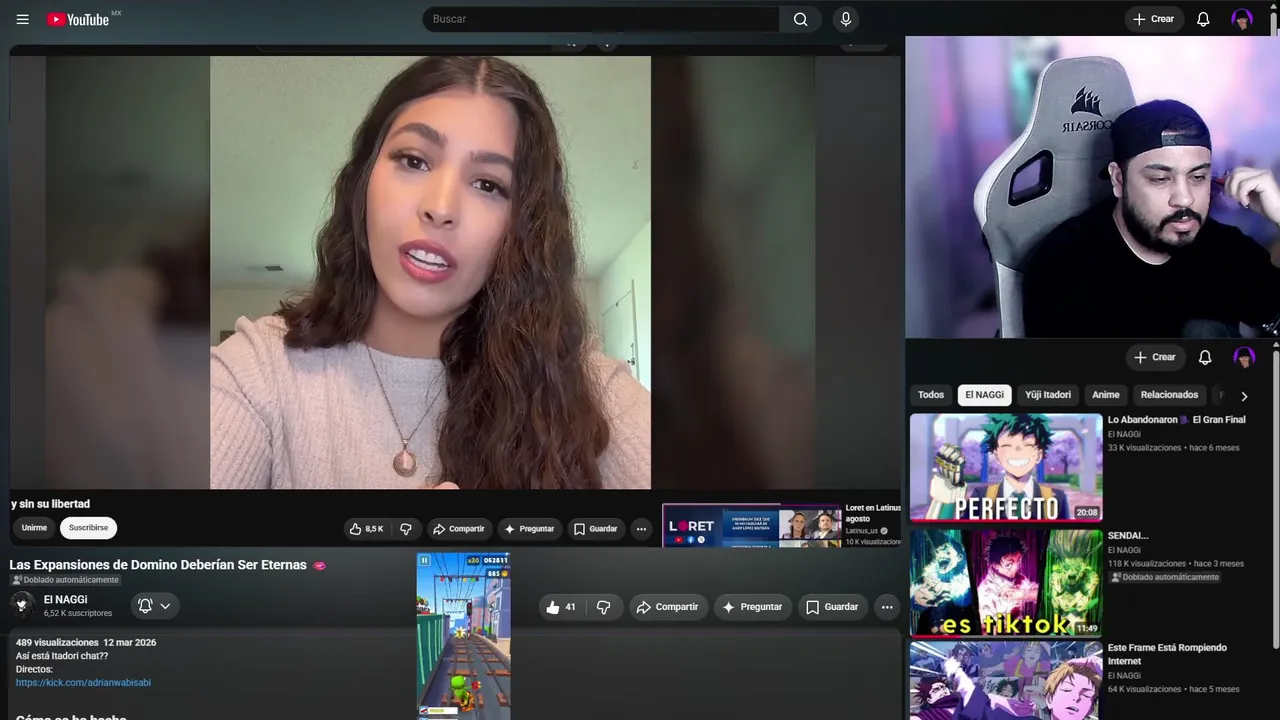Click the notification bell below the webcam overlay

click(1205, 357)
